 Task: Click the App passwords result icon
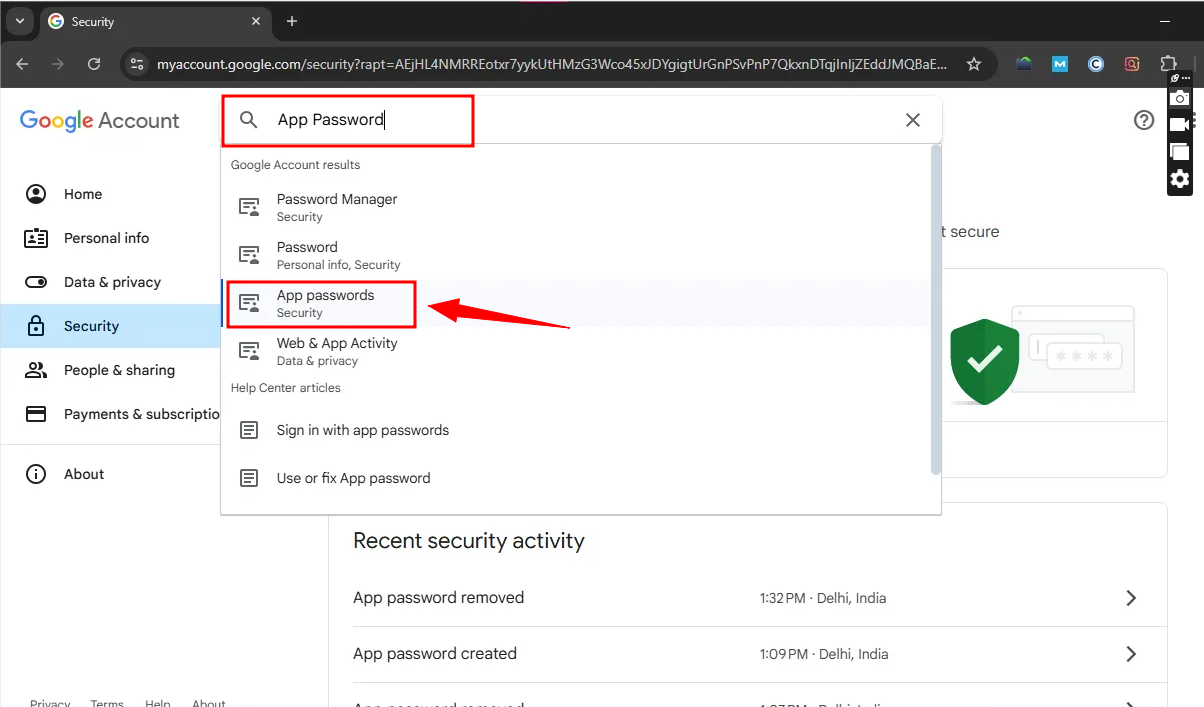coord(249,303)
